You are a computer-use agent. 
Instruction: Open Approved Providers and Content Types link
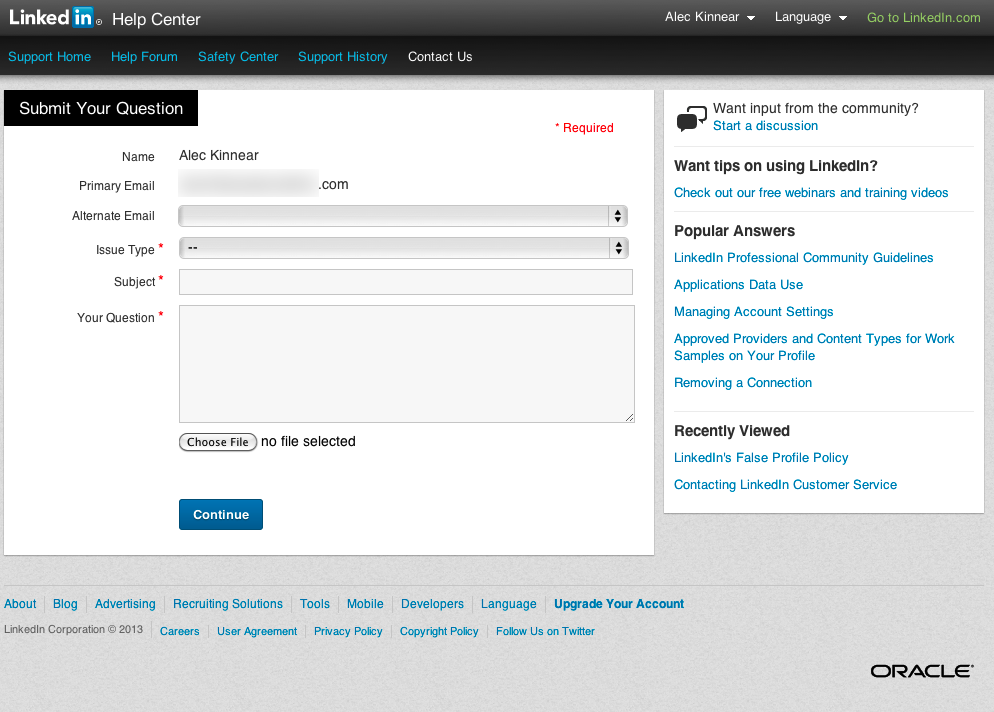[x=814, y=347]
